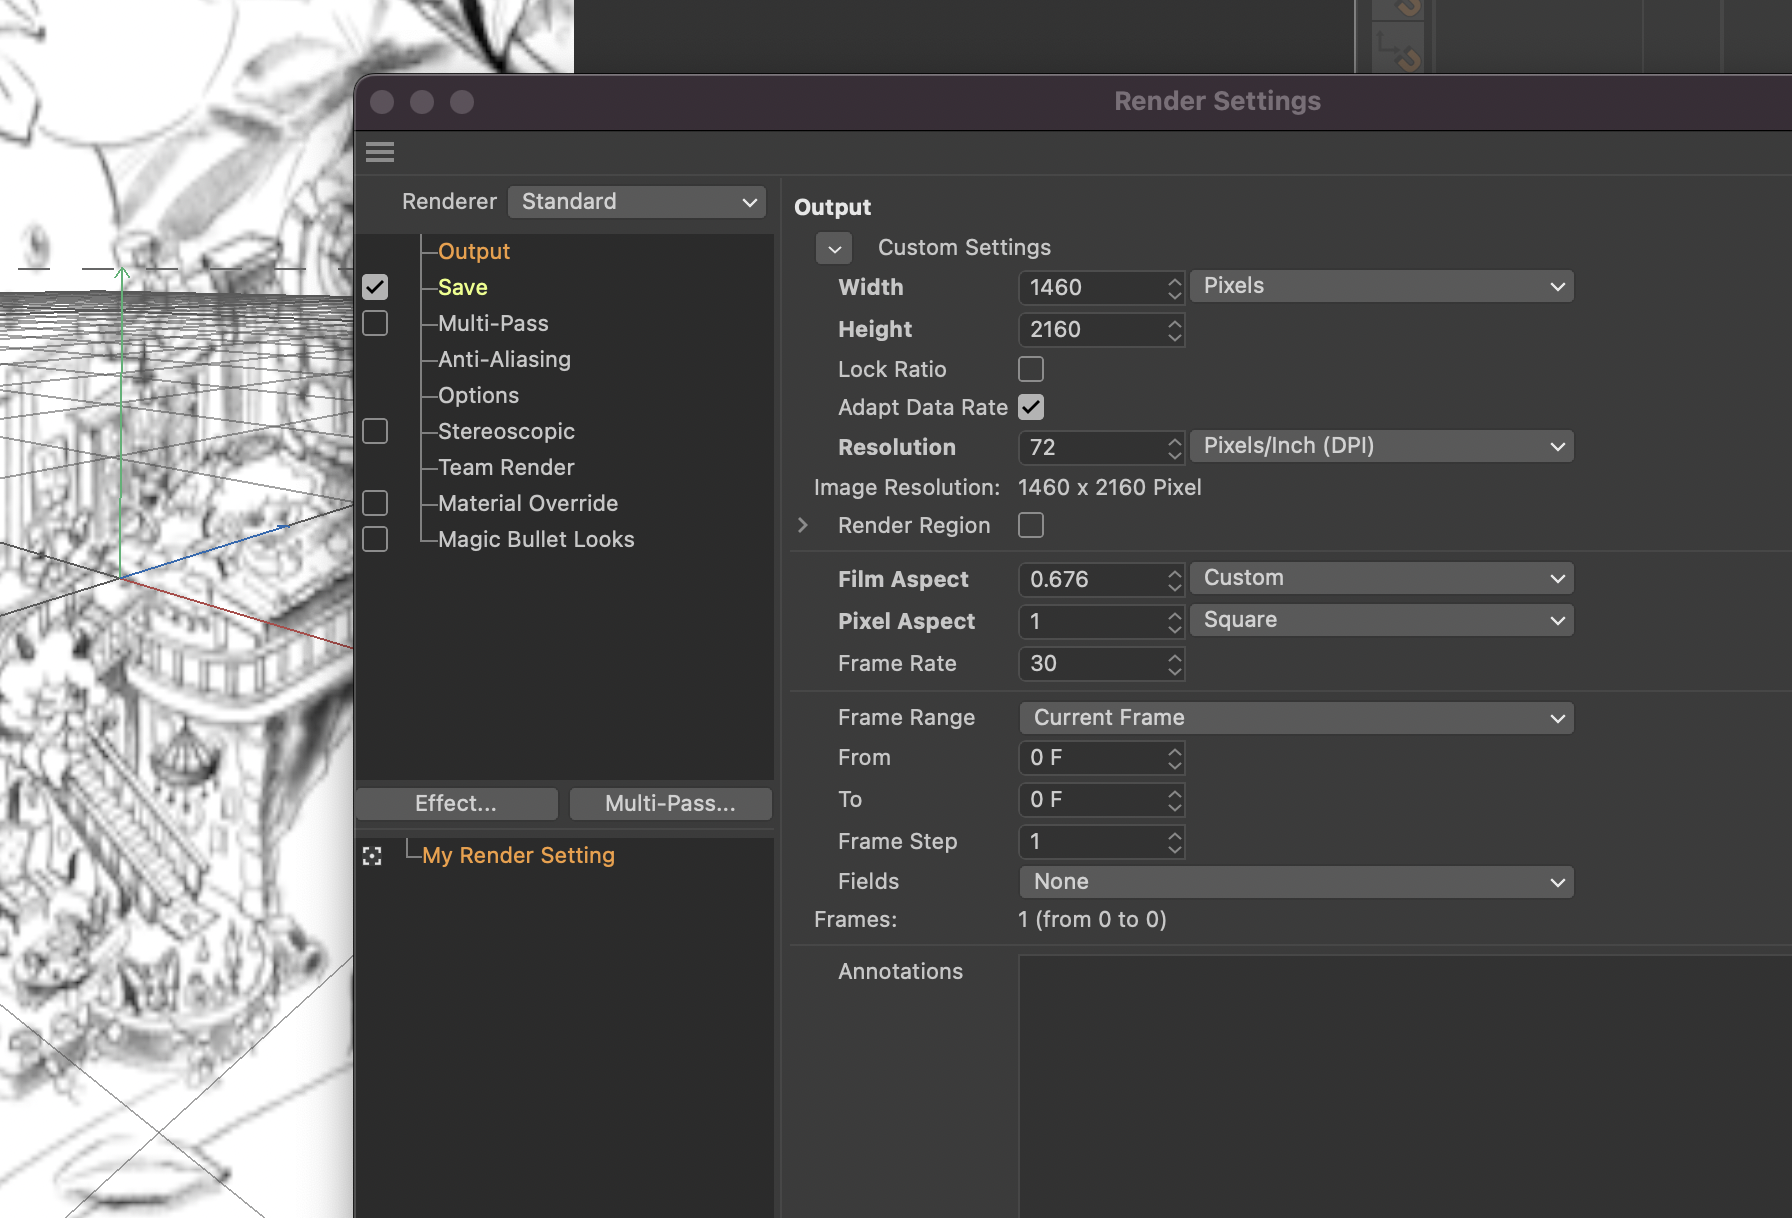Open the Frame Range Current Frame dropdown
1792x1218 pixels.
(1296, 718)
